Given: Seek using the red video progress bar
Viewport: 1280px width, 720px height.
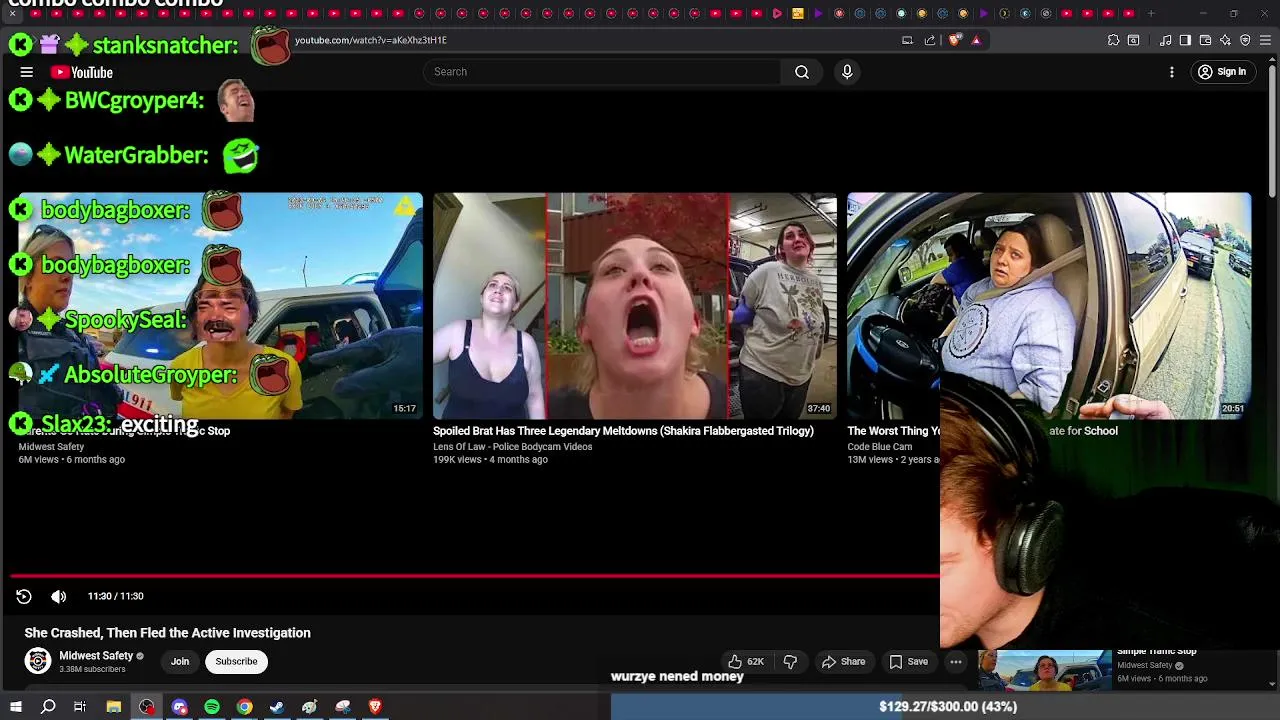Looking at the screenshot, I should [475, 575].
